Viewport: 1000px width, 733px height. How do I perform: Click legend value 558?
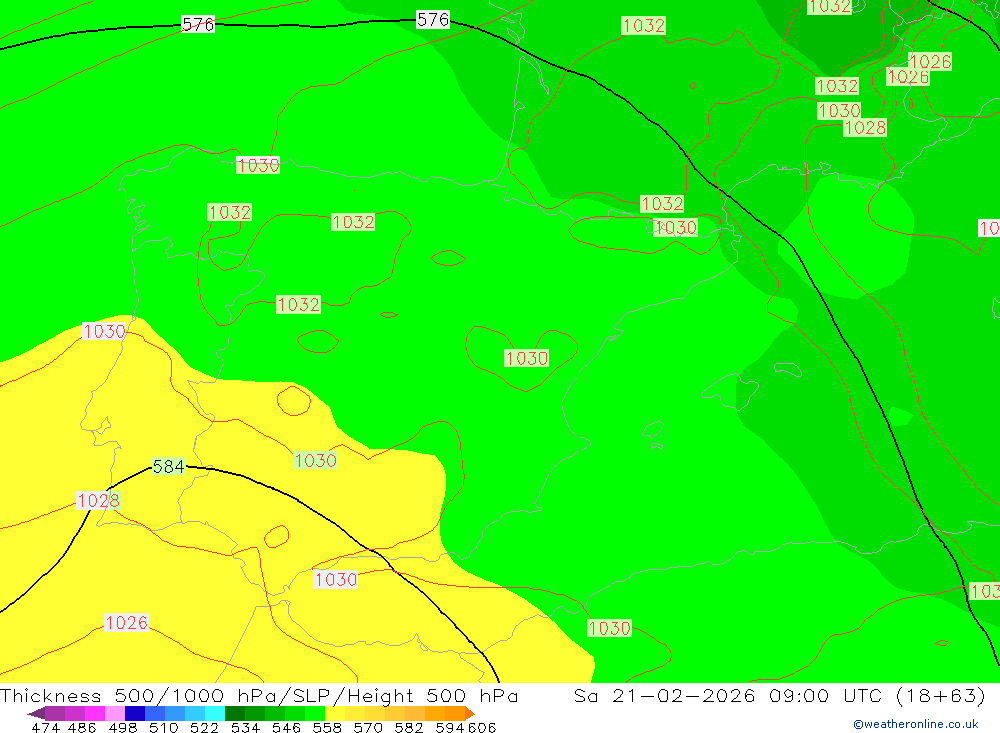pos(327,727)
